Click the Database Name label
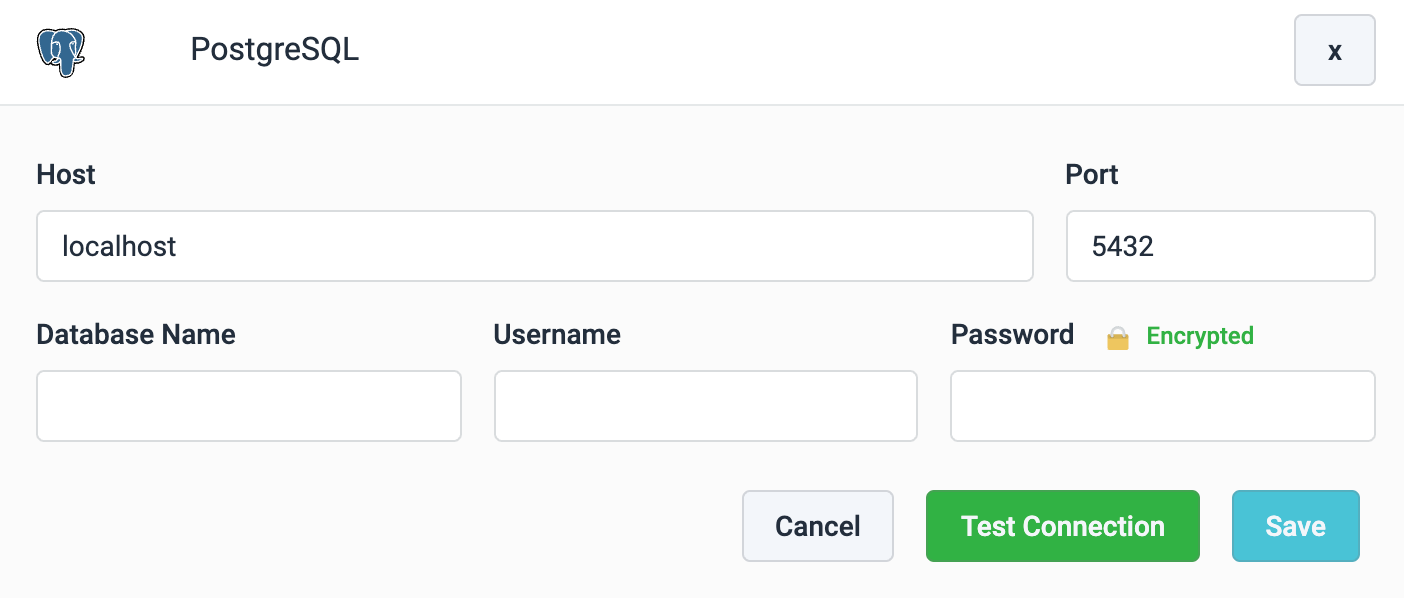 click(x=136, y=335)
